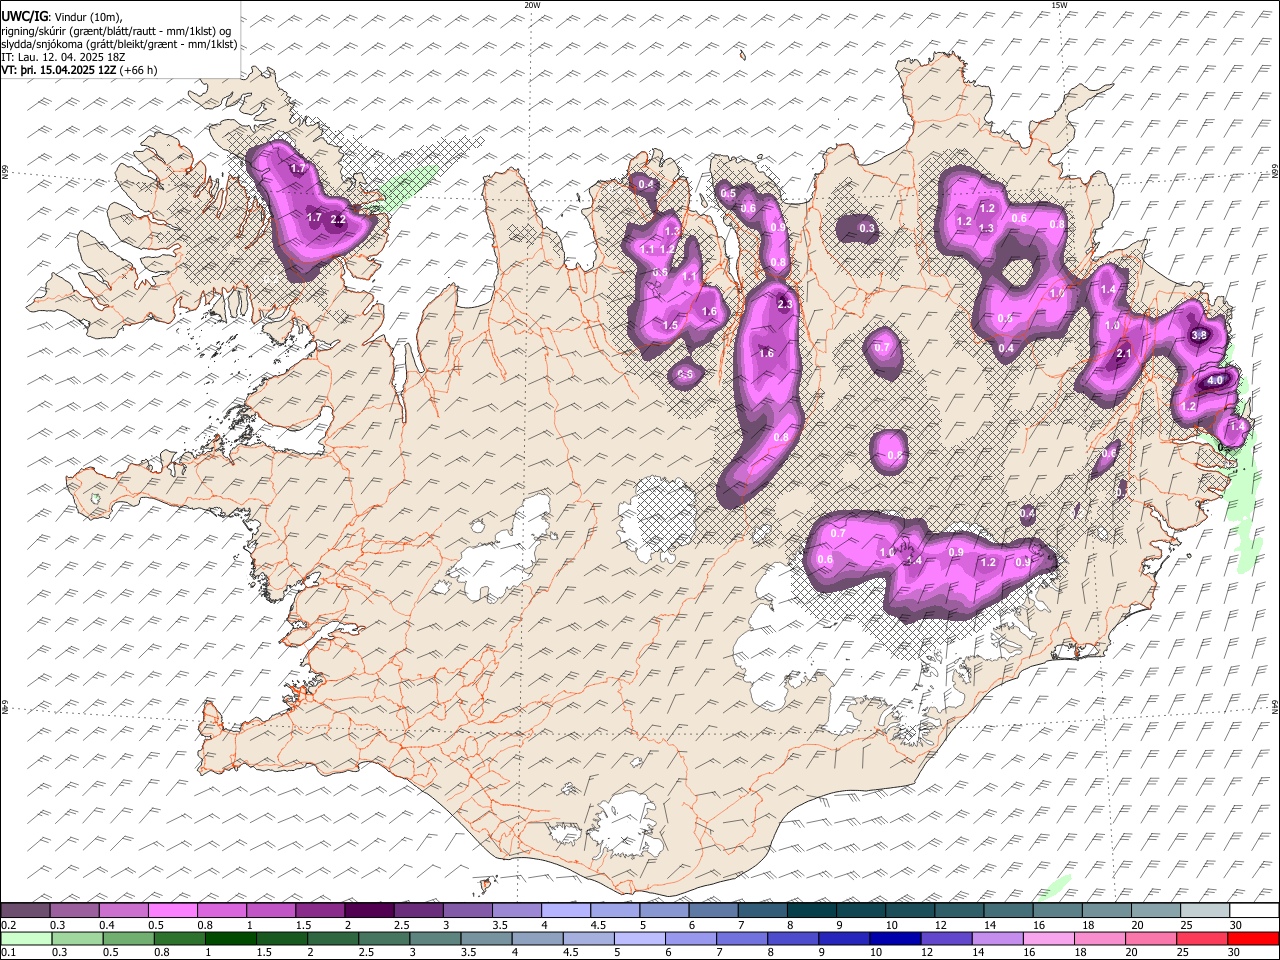1280x960 pixels.
Task: Click the valid time 'VT: þri. 15.04.2025 12Z'
Action: click(x=58, y=70)
